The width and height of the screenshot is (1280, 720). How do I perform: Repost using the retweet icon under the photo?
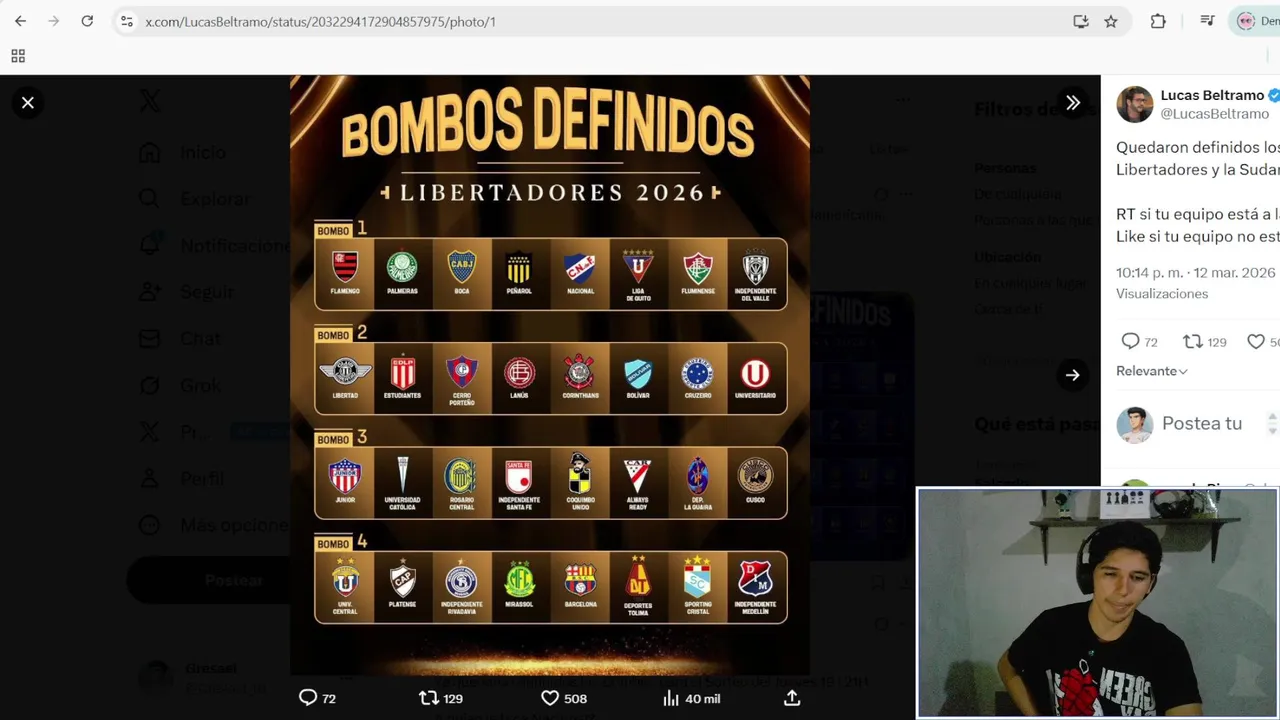(x=428, y=698)
